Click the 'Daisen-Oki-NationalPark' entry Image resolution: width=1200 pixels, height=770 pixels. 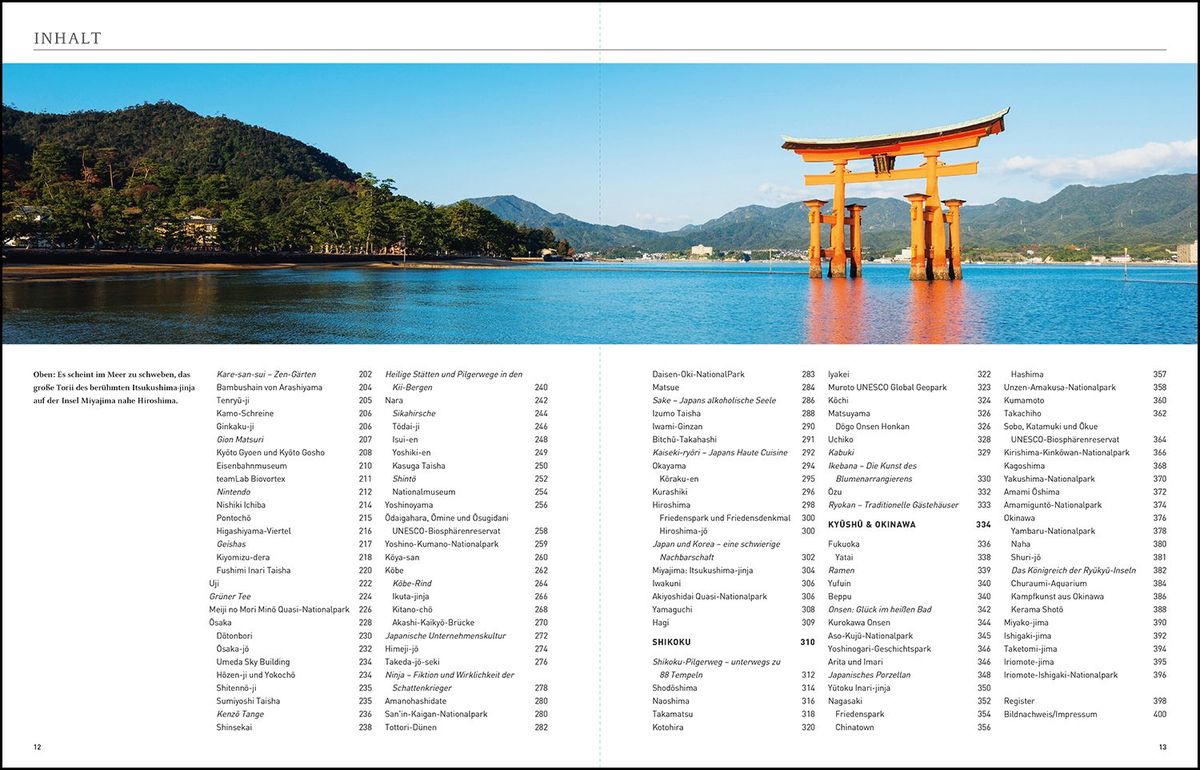[698, 374]
